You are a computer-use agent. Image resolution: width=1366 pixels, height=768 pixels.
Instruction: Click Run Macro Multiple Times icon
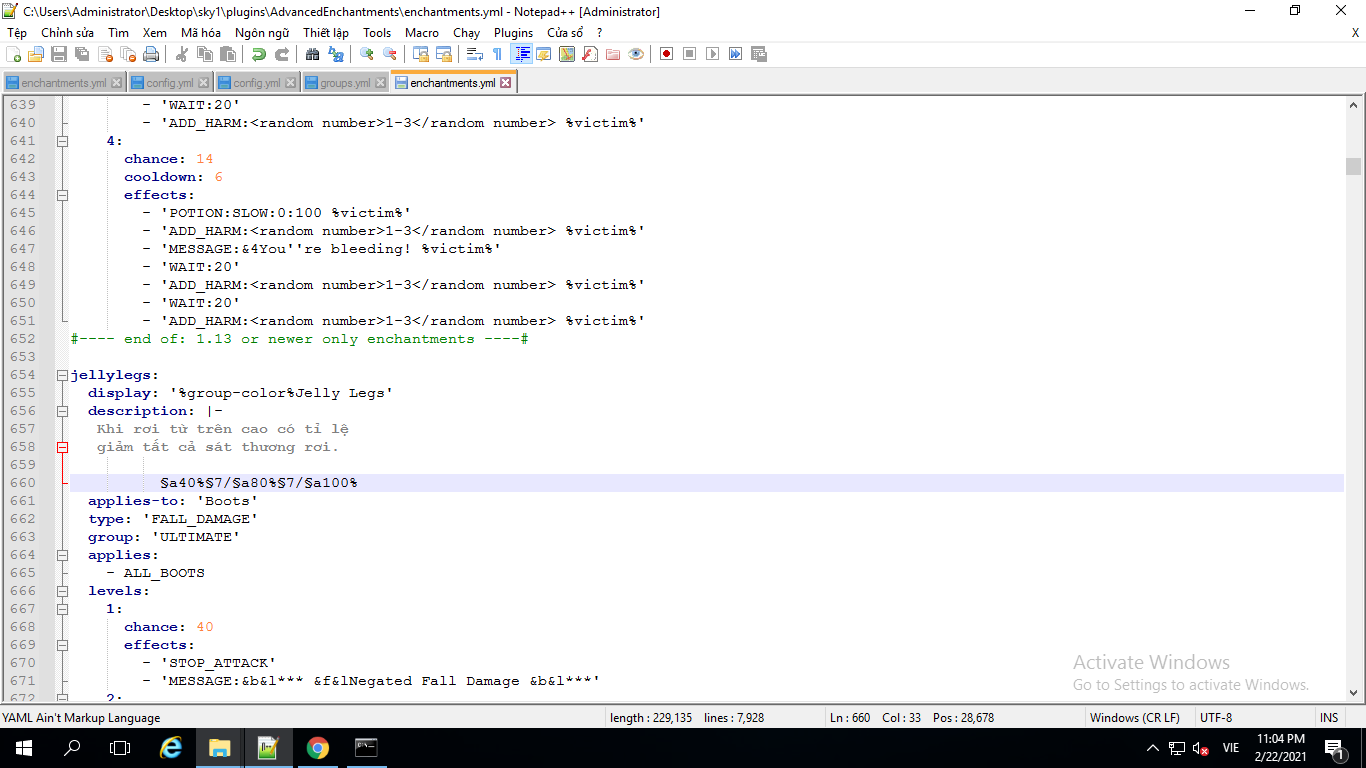click(x=735, y=54)
